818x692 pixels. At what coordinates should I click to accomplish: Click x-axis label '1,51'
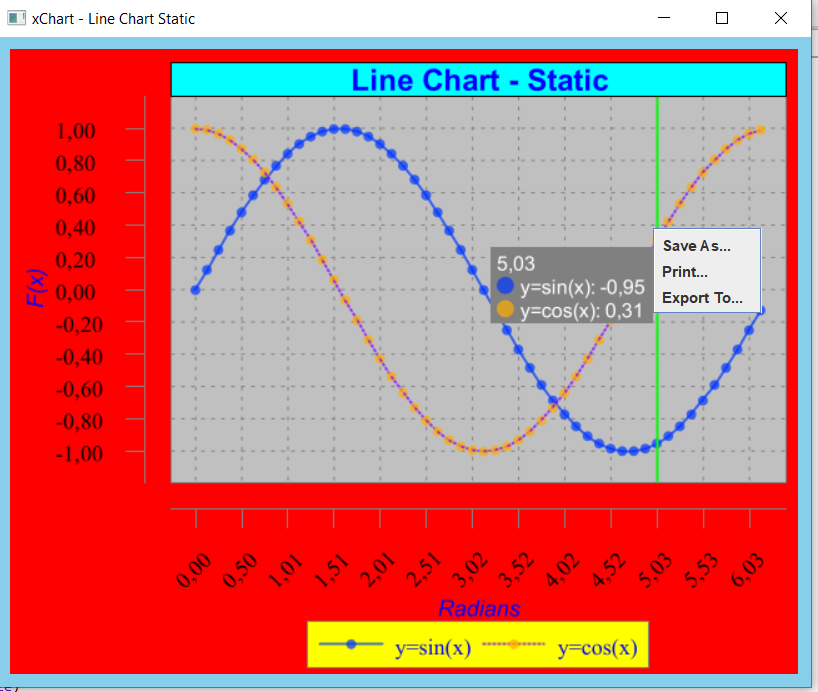pyautogui.click(x=332, y=570)
